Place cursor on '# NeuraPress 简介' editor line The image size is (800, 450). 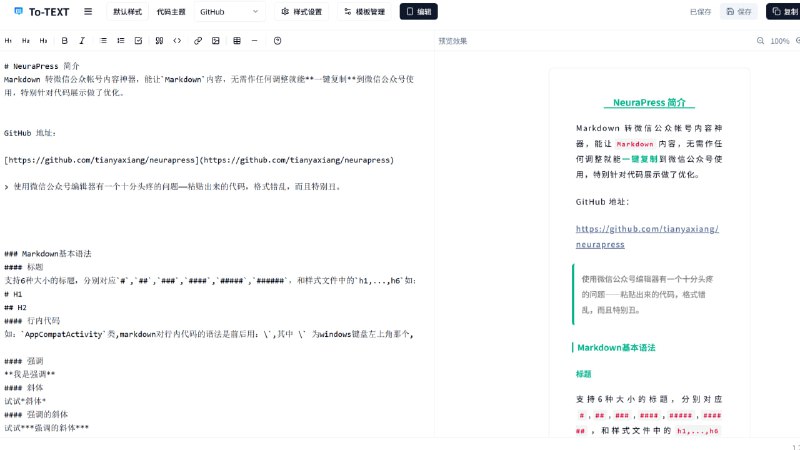click(x=42, y=66)
